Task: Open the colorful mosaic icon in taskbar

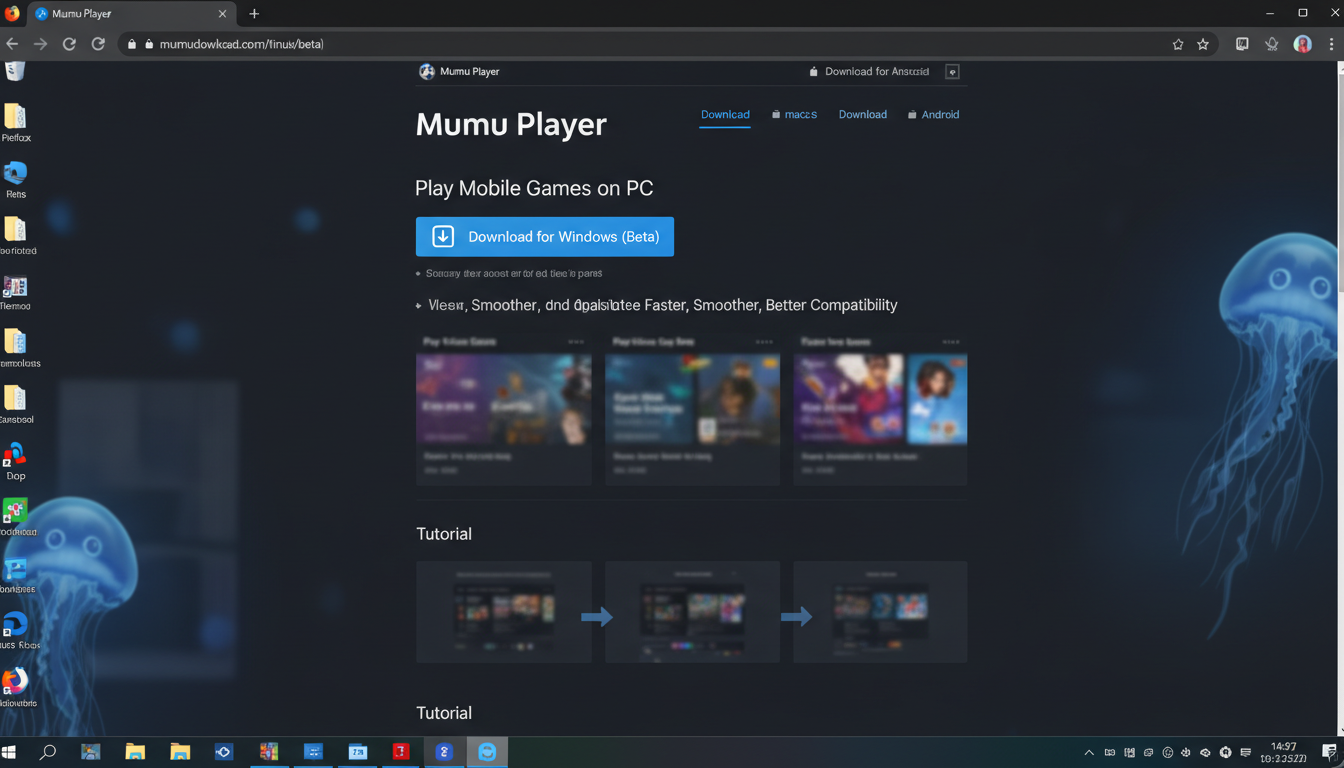Action: (269, 753)
